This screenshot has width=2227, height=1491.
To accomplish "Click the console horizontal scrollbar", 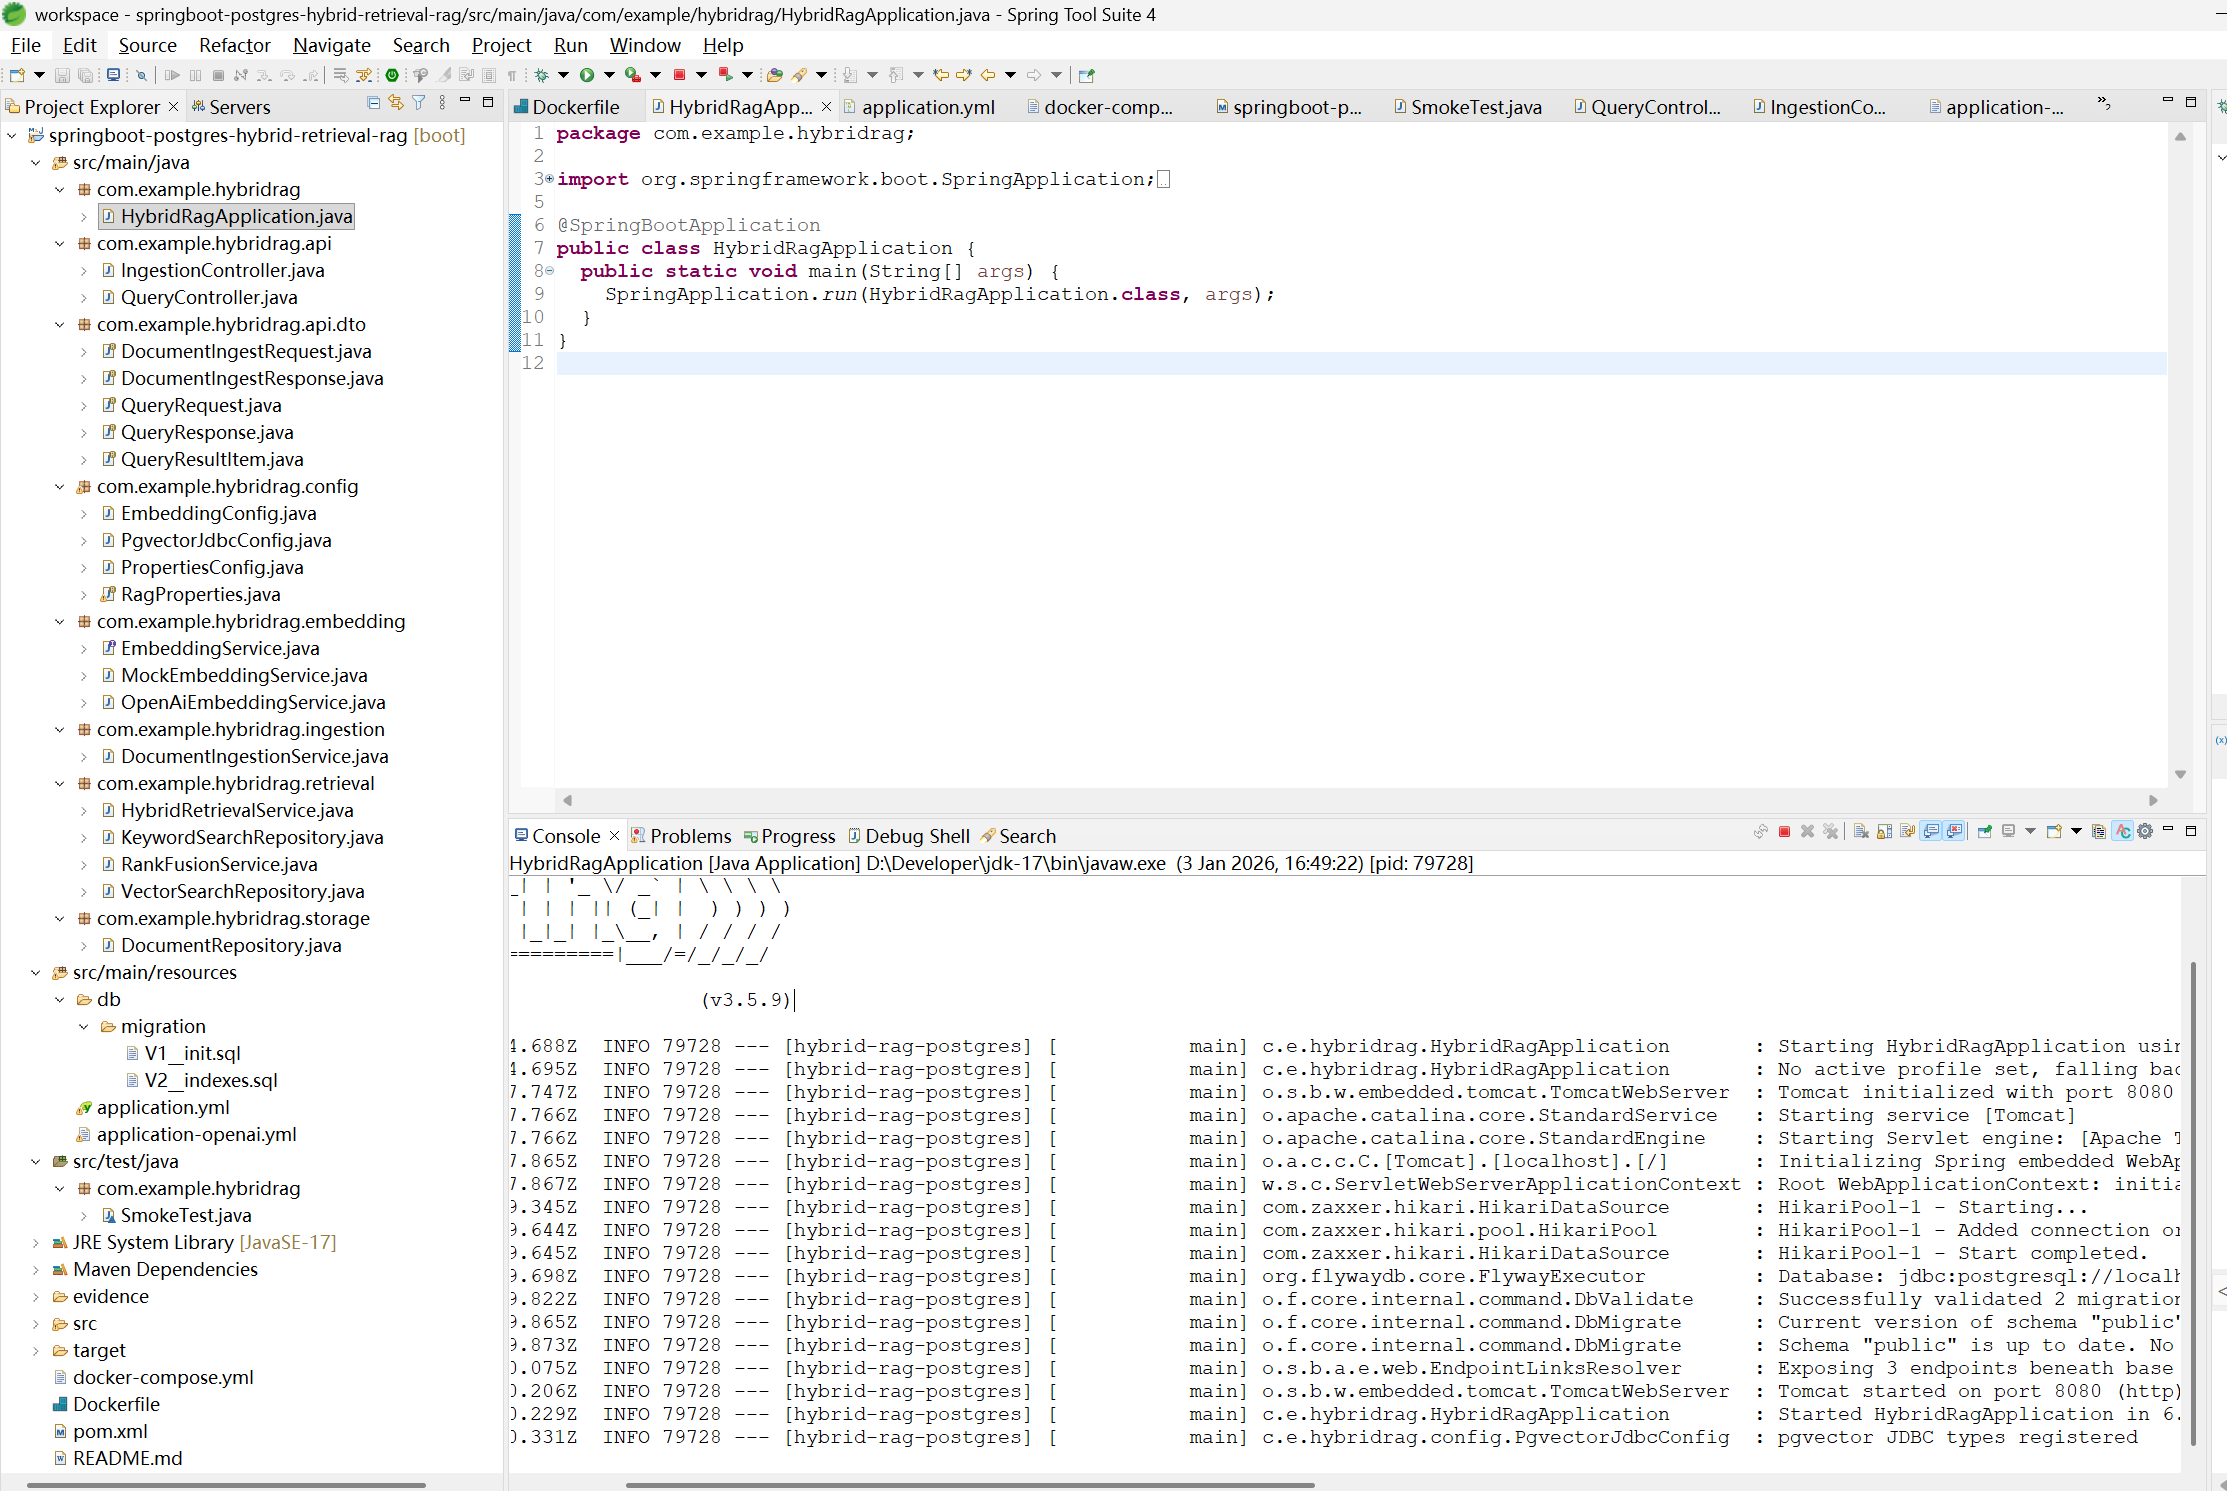I will [x=970, y=1485].
